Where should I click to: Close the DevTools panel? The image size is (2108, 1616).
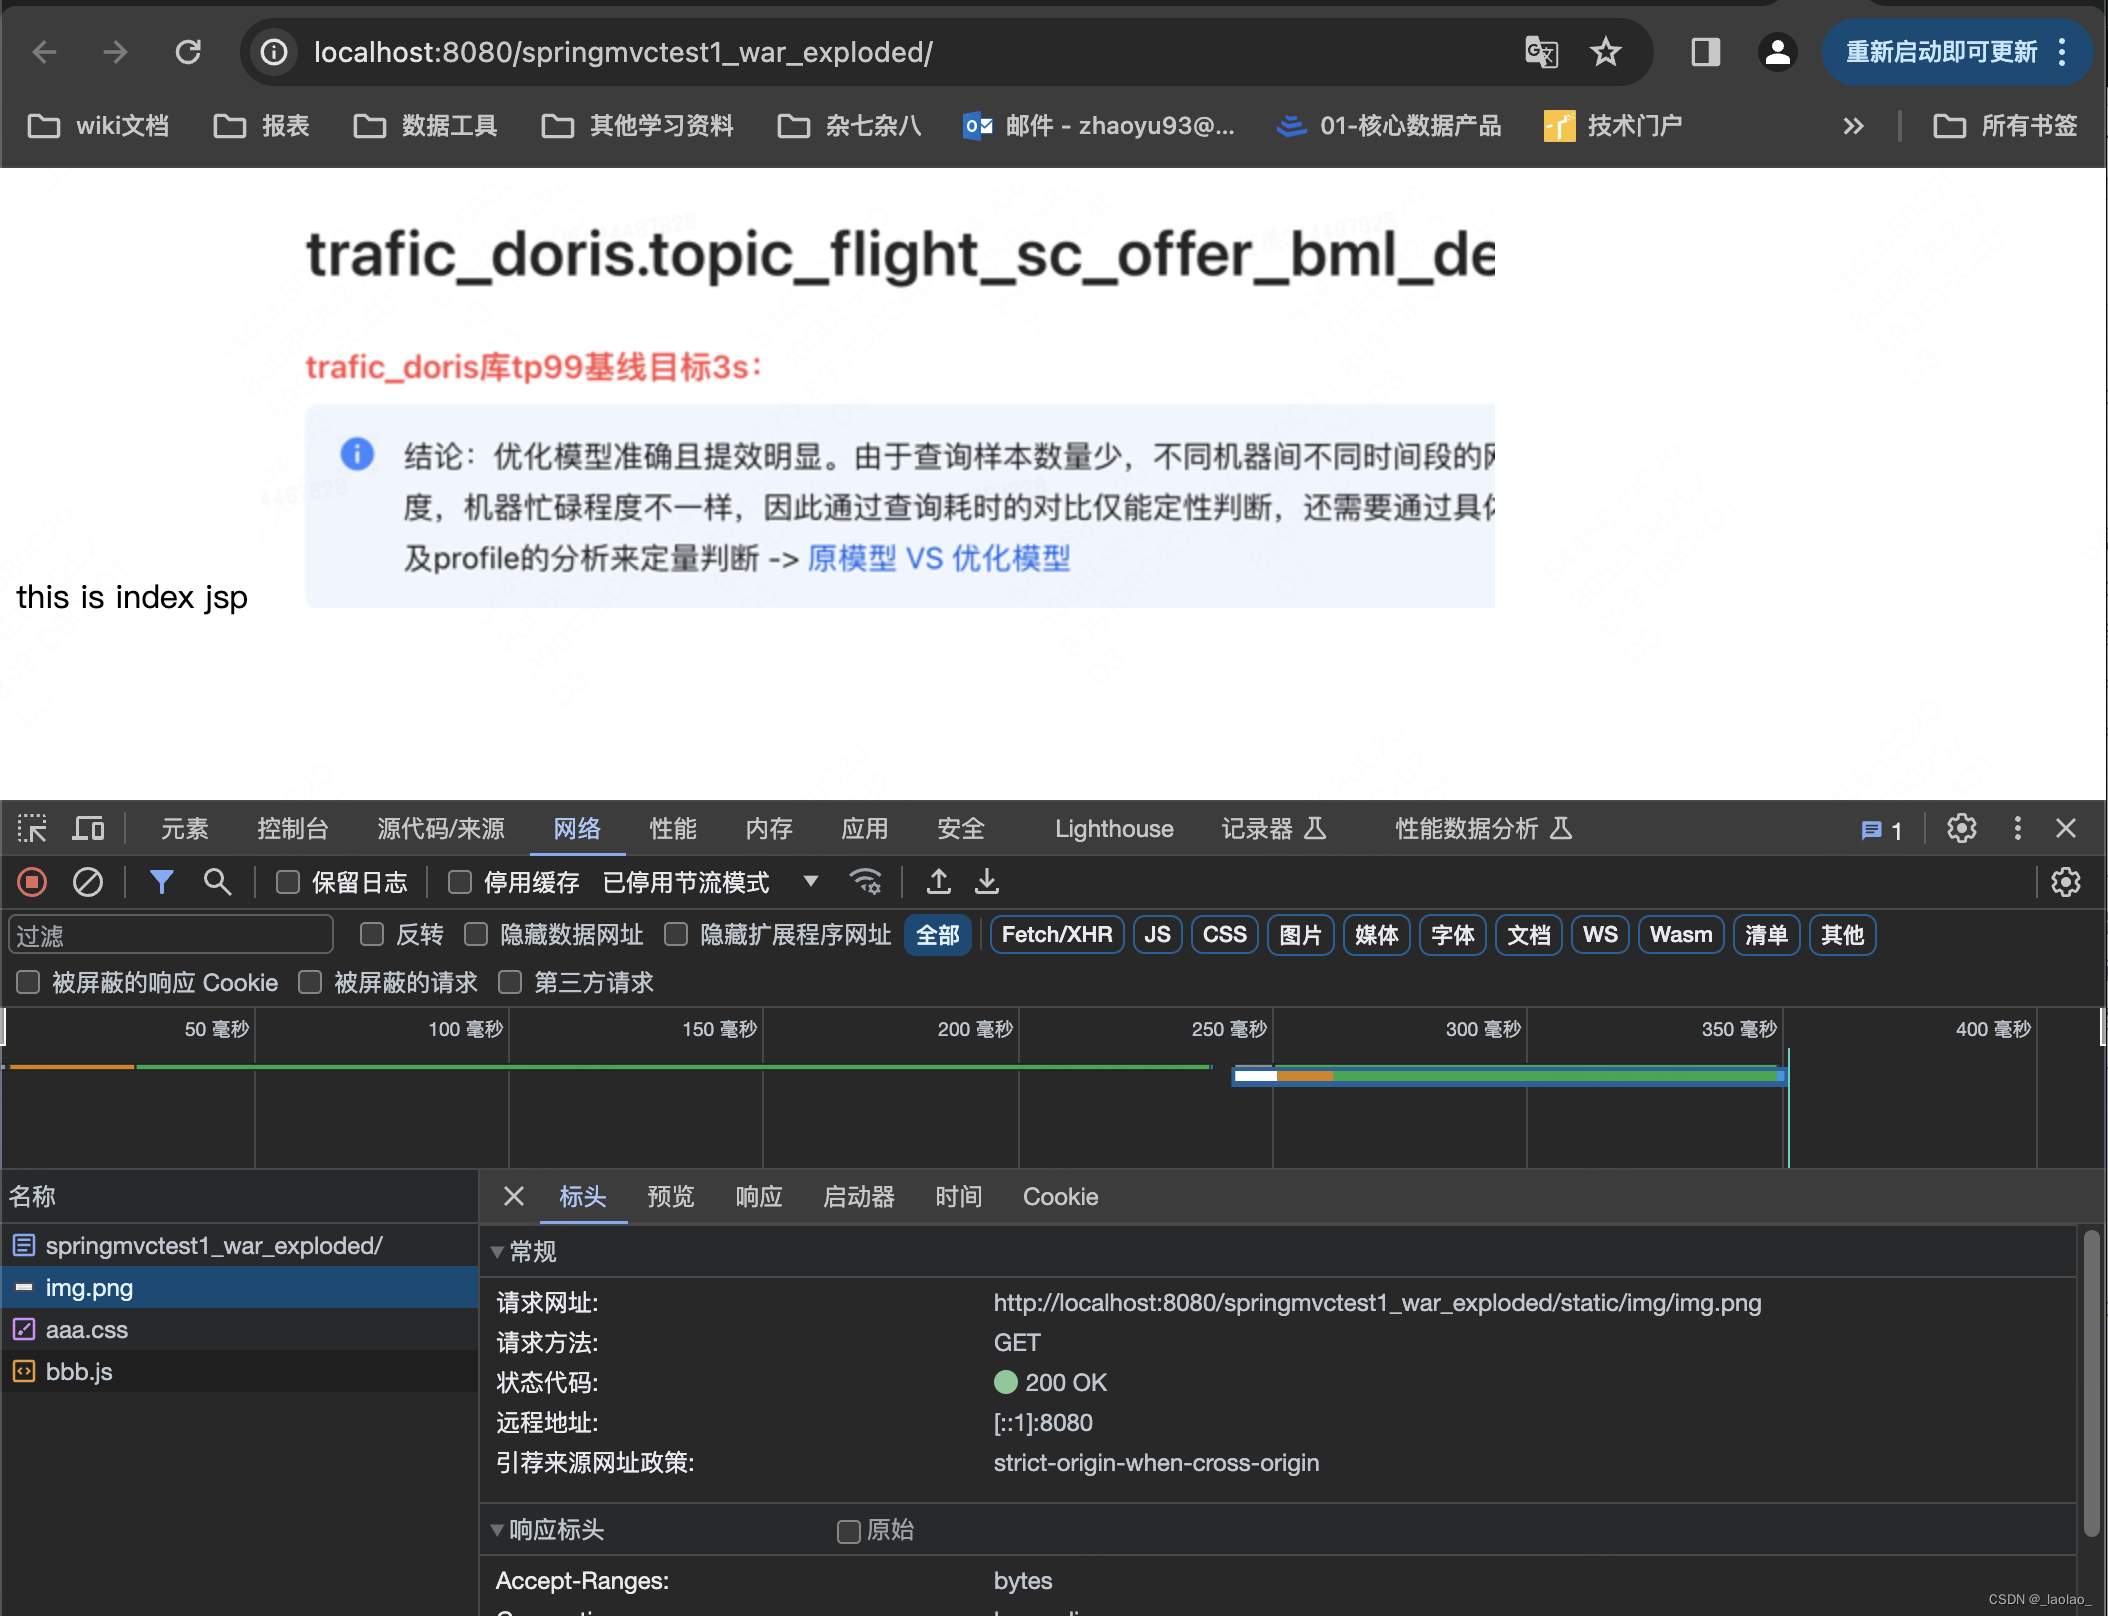(x=2066, y=828)
